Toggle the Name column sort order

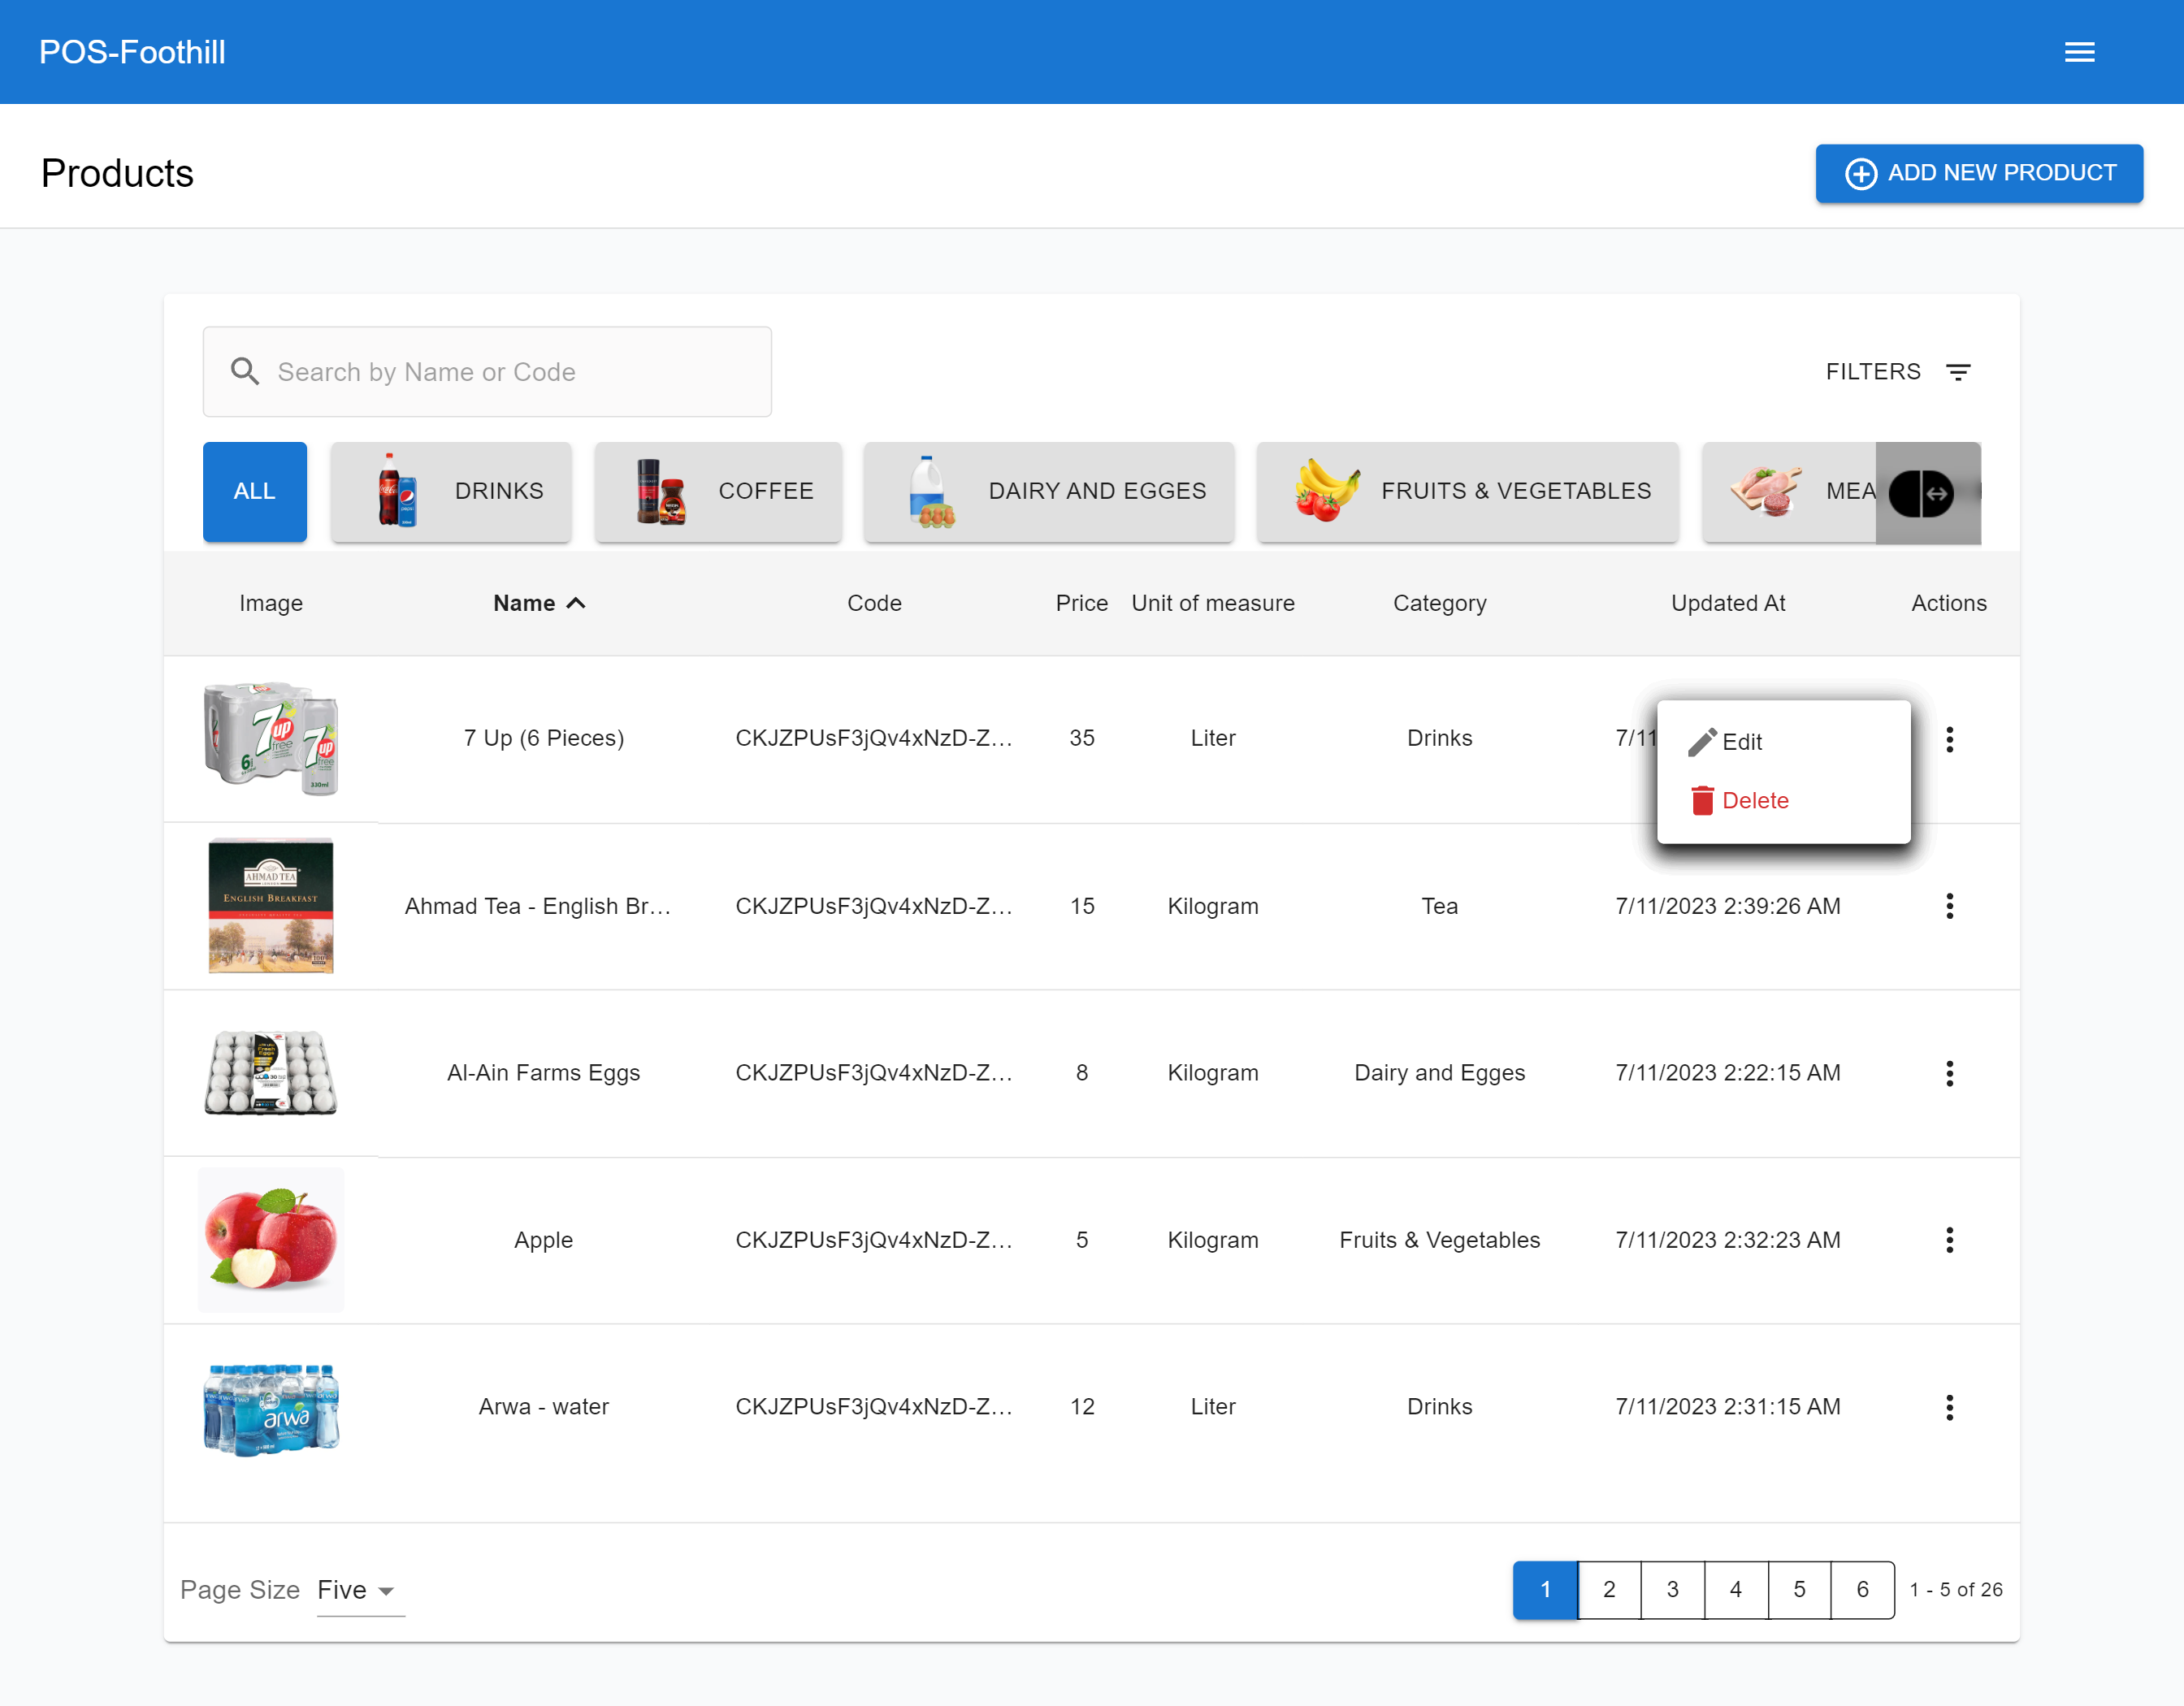tap(539, 602)
